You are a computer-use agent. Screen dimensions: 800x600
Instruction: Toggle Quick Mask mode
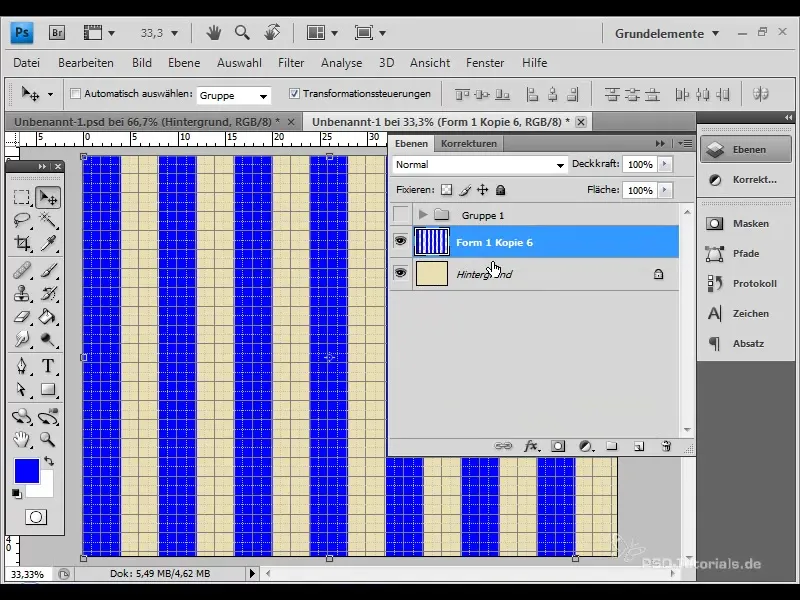pos(36,517)
